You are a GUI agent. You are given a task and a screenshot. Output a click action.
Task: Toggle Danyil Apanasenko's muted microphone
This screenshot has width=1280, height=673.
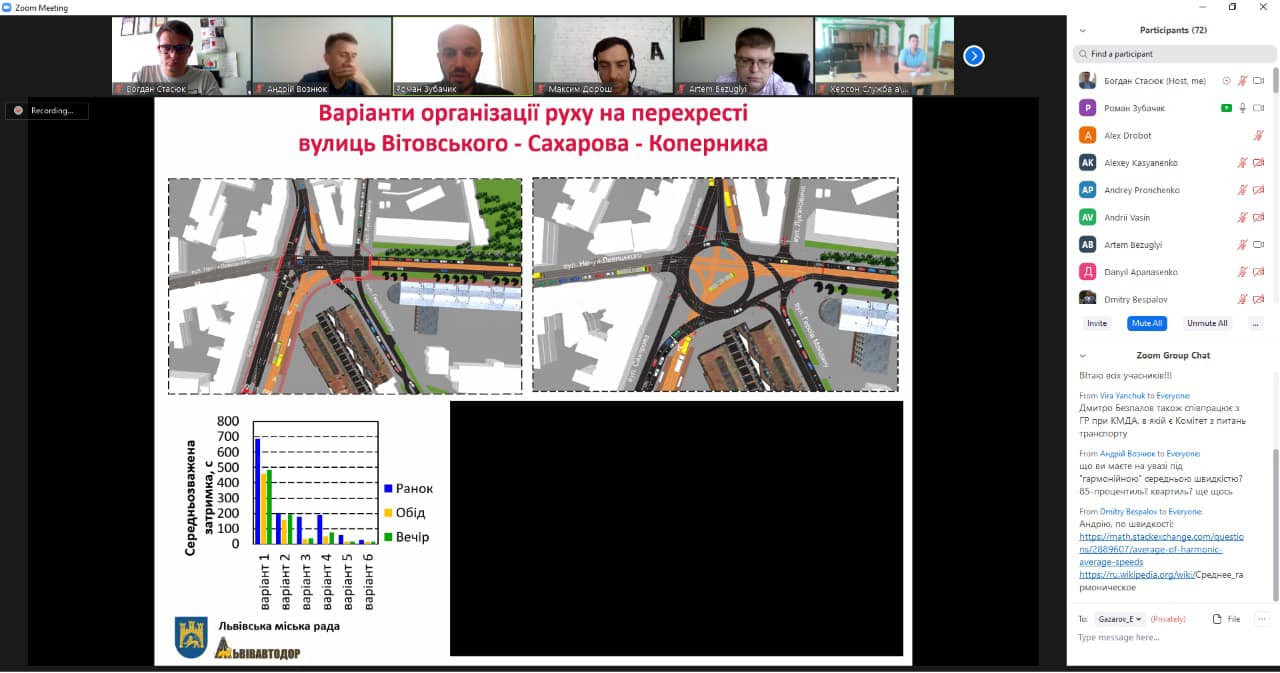pos(1242,272)
